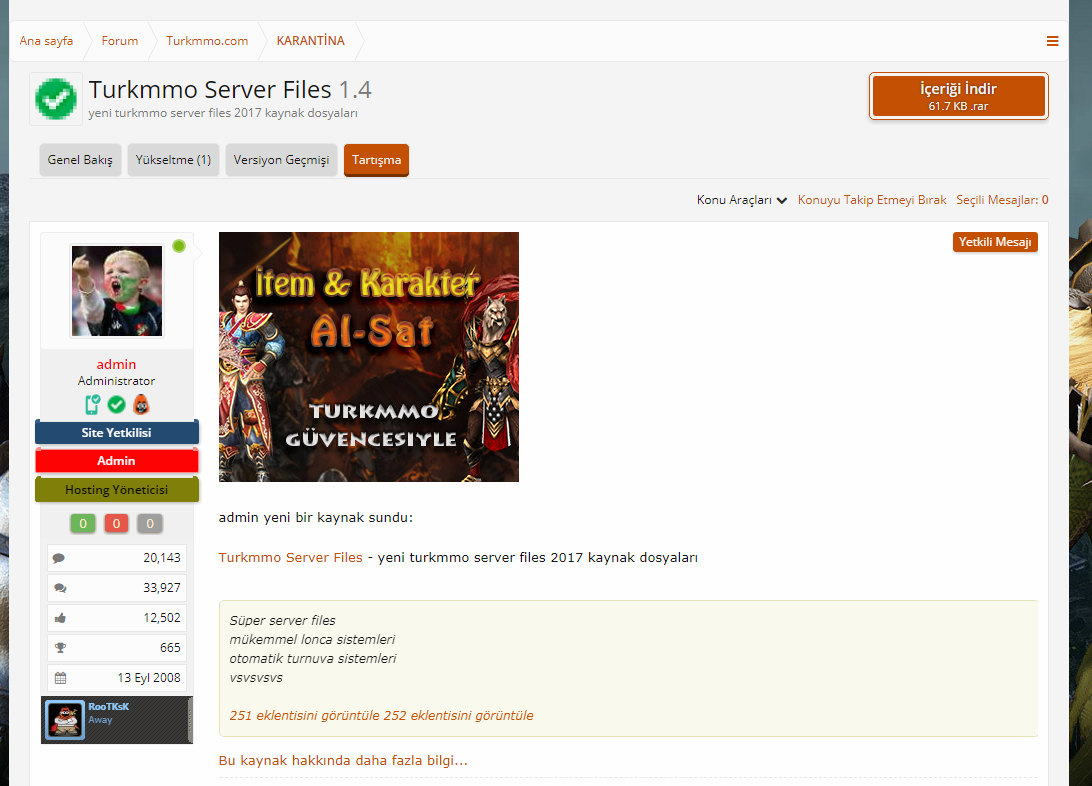Click the Turkmmo Server Files 1.4 title
The height and width of the screenshot is (786, 1092).
point(230,90)
